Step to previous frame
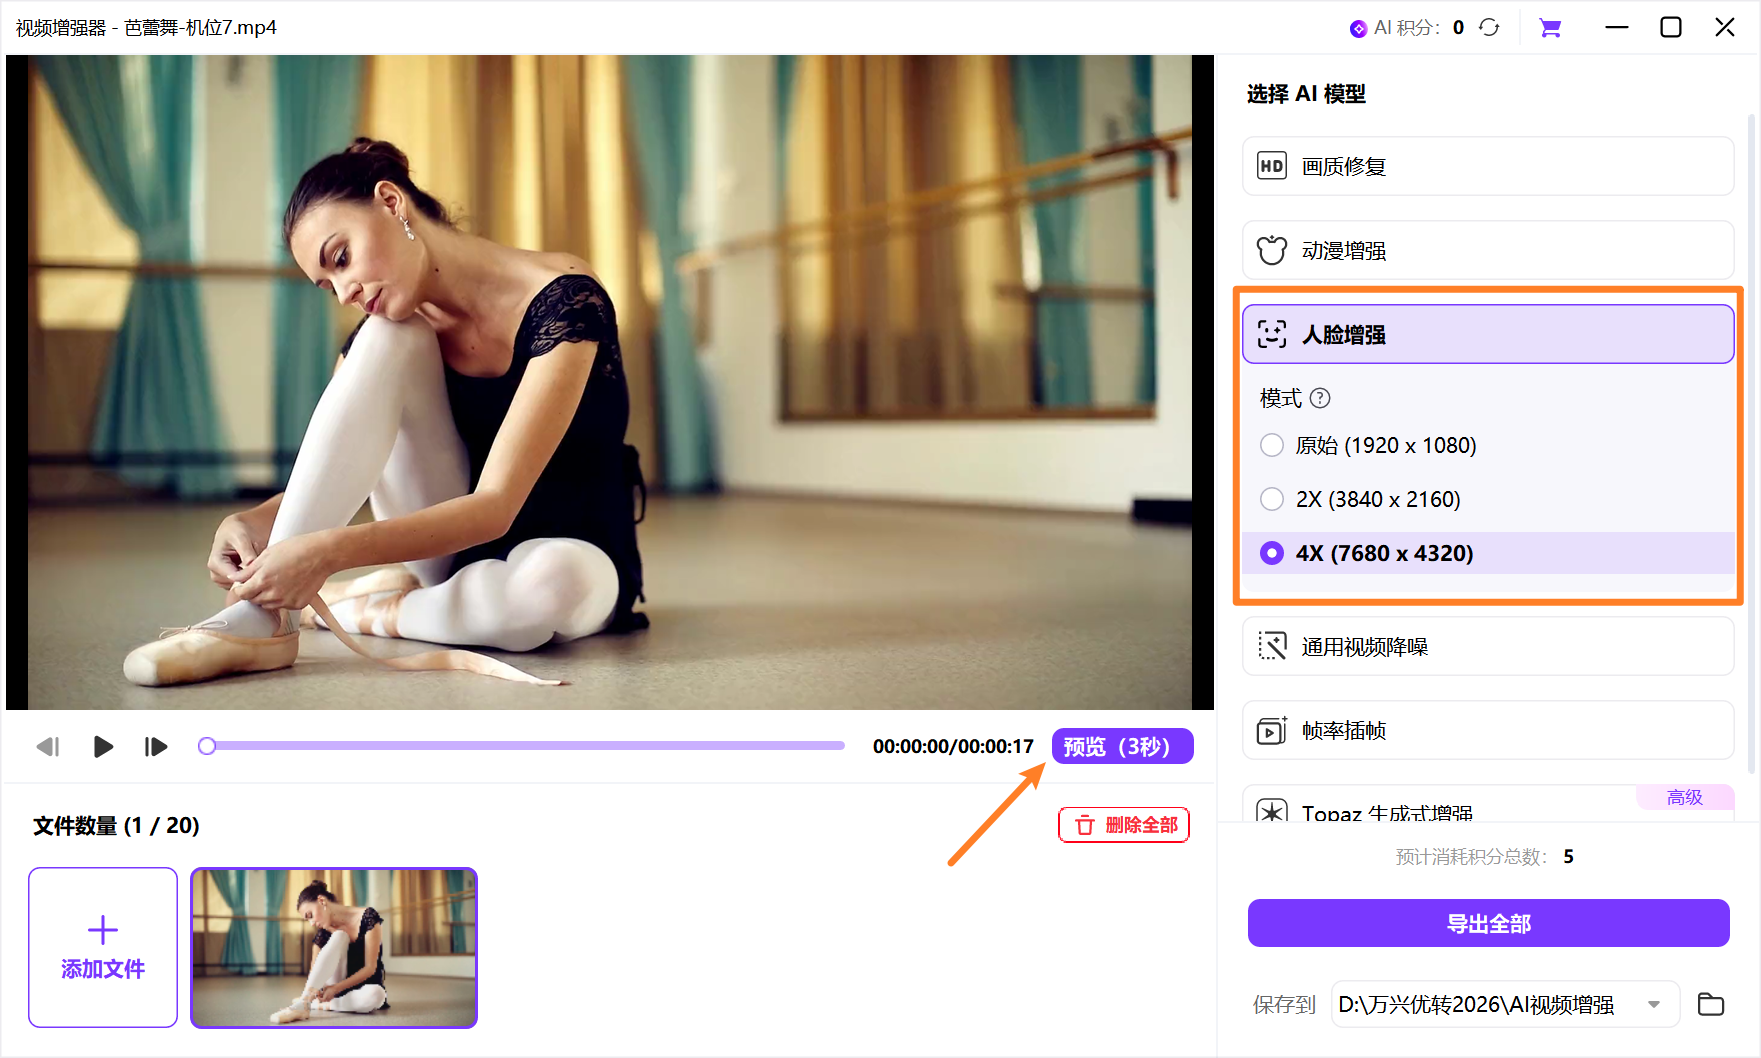1761x1058 pixels. tap(48, 747)
